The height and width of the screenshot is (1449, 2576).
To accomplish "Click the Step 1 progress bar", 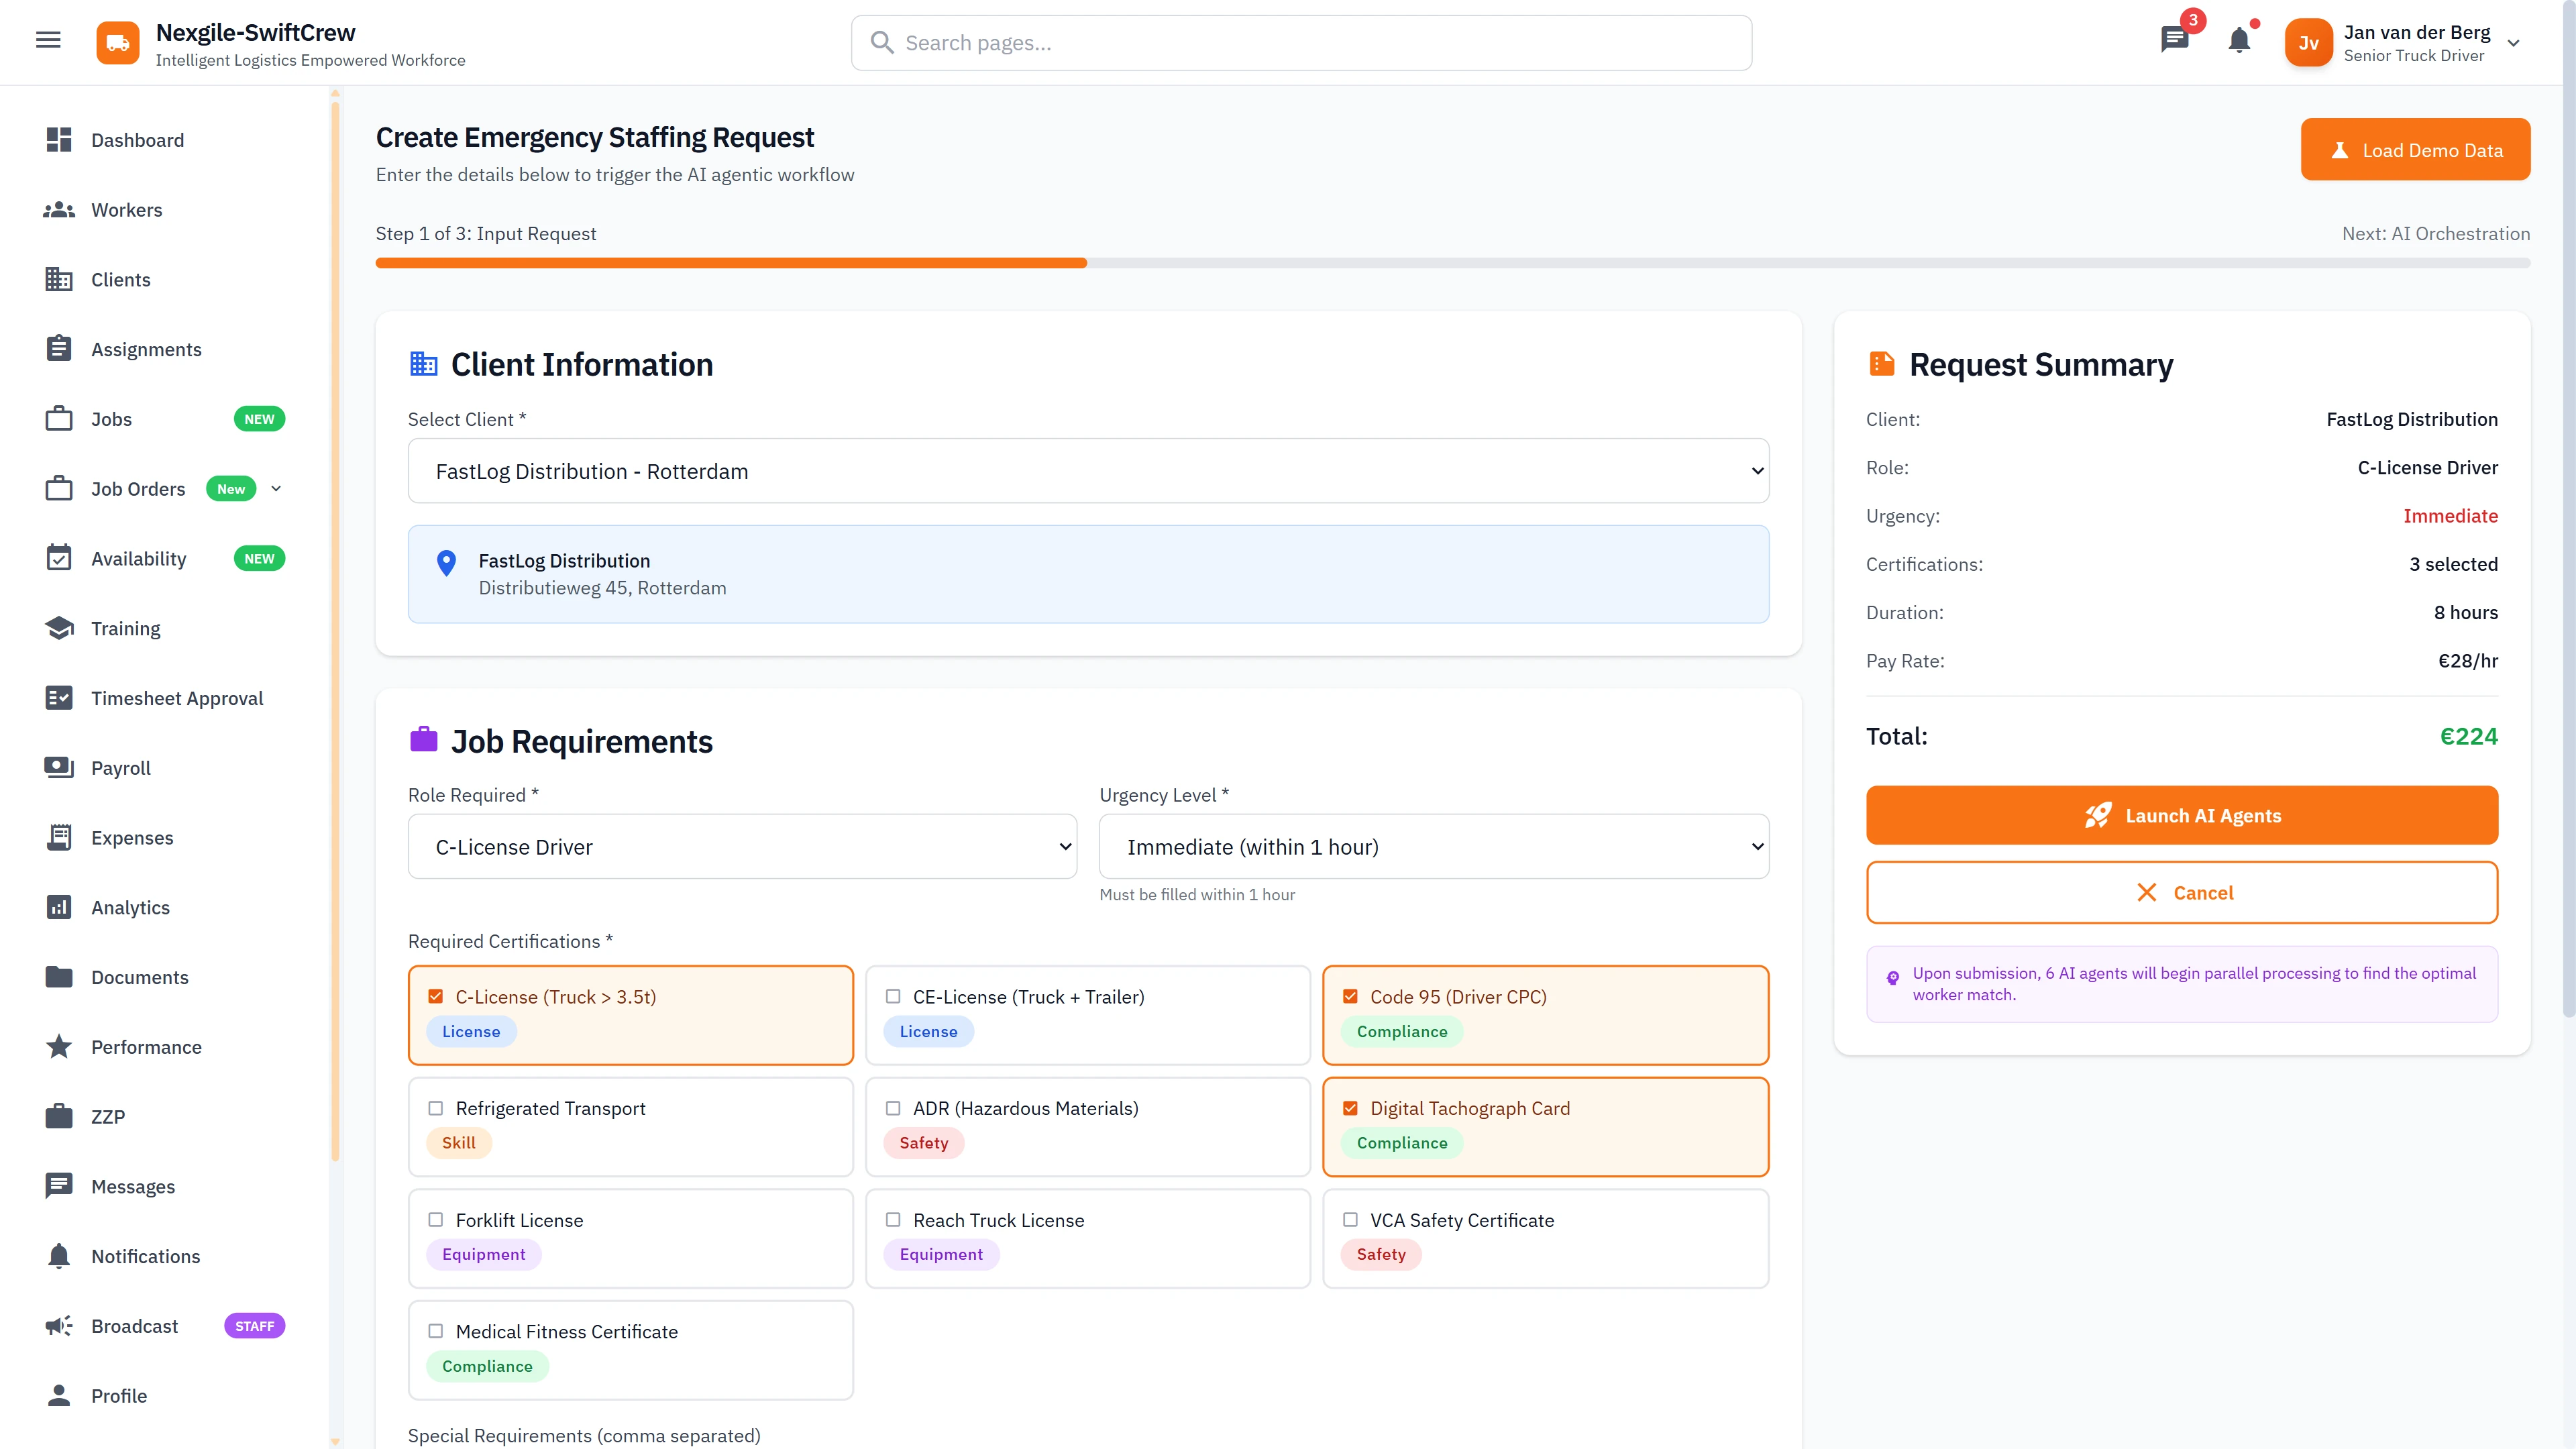I will point(731,262).
